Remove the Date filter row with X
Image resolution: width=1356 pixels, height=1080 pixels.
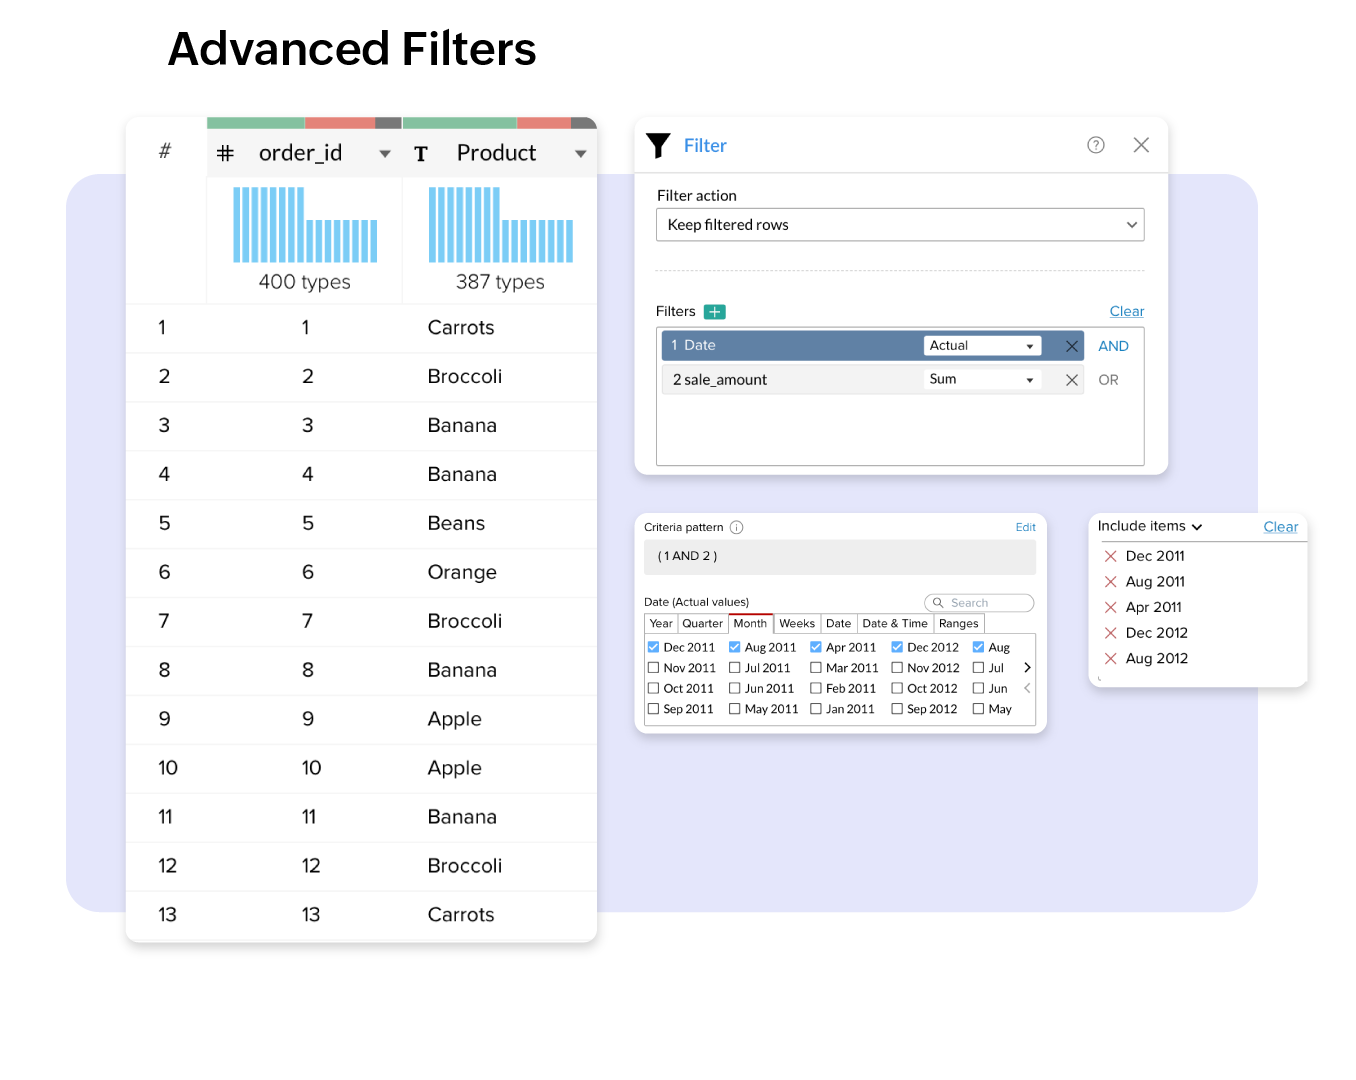(x=1071, y=346)
